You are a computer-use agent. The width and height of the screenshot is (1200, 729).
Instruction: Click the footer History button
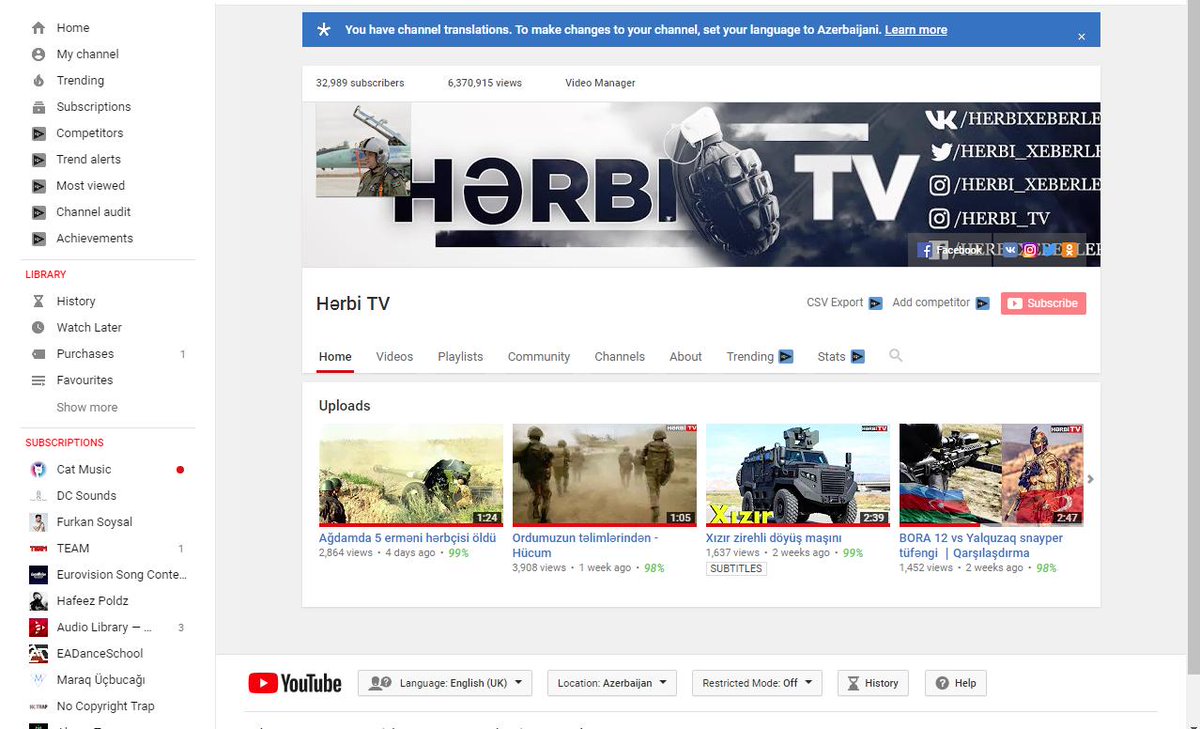[x=873, y=683]
